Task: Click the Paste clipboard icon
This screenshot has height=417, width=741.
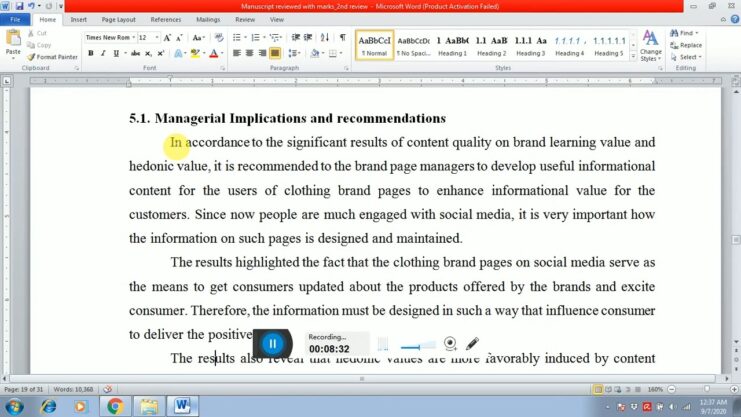Action: click(x=13, y=38)
